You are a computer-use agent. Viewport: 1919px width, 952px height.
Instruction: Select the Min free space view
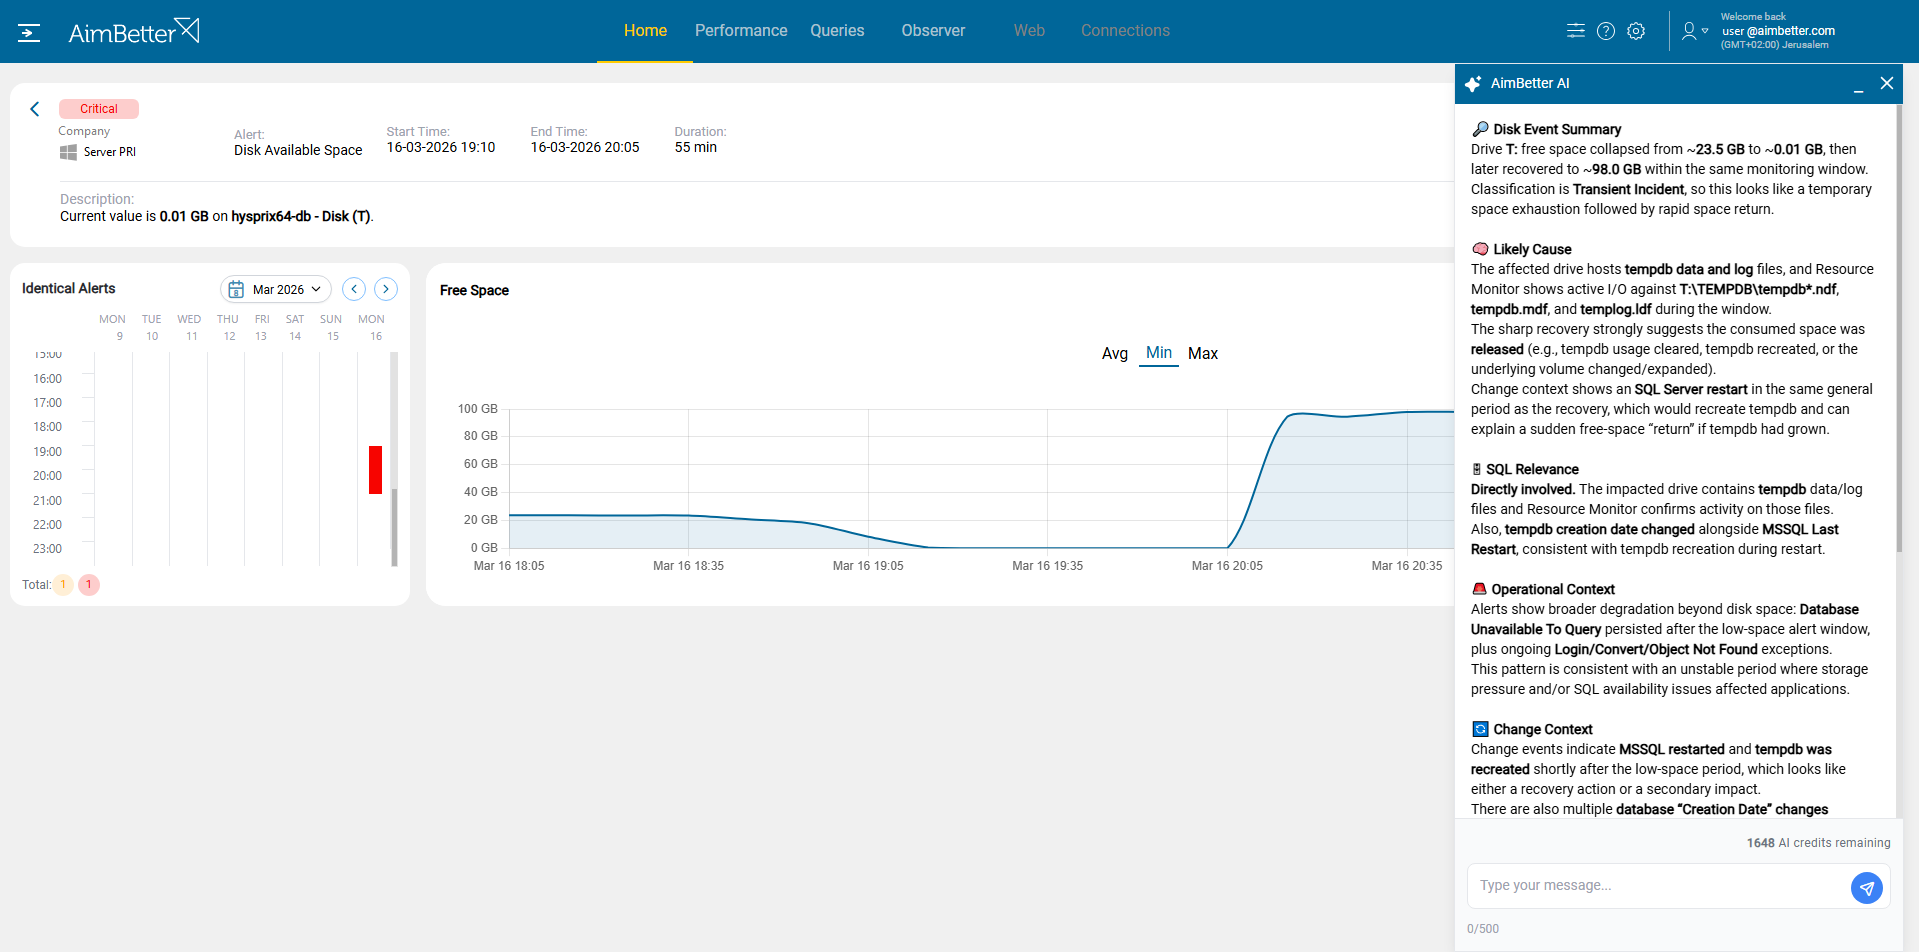coord(1158,353)
